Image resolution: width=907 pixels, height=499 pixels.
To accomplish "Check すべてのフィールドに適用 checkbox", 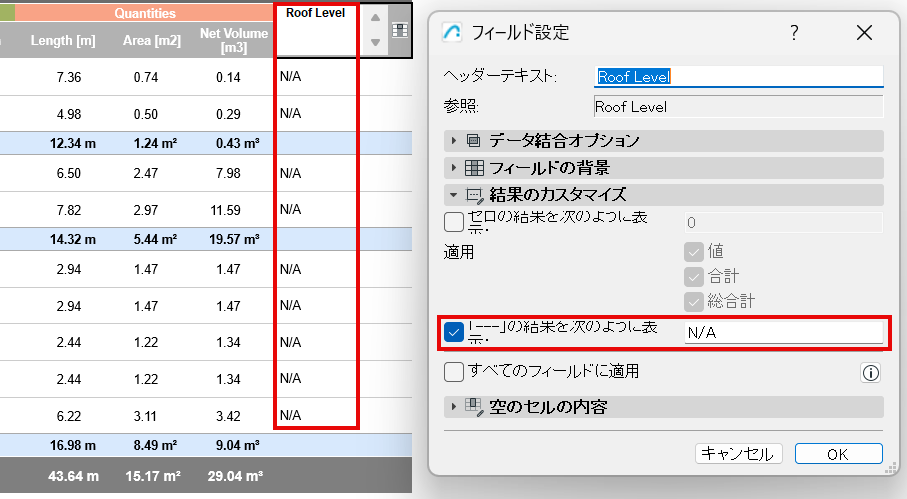I will click(454, 372).
